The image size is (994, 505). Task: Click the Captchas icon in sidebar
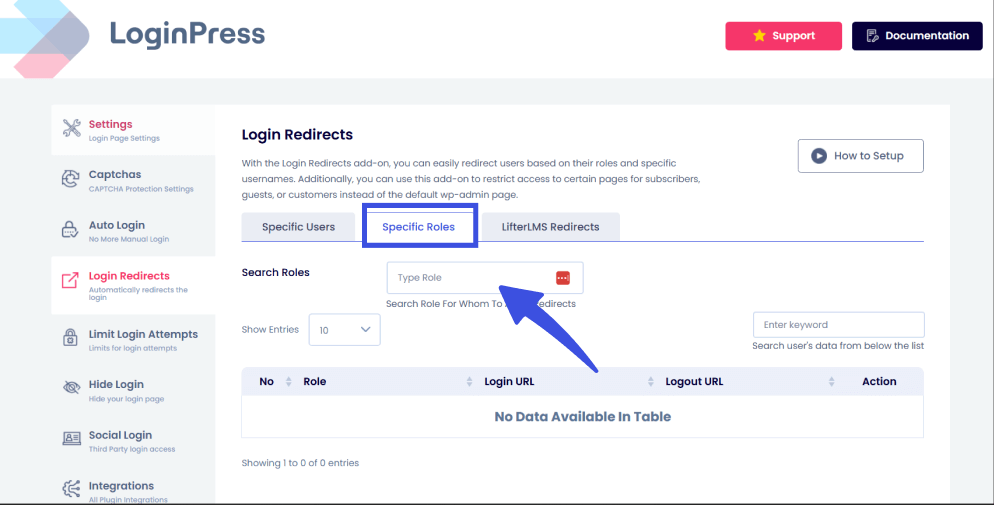(x=72, y=179)
